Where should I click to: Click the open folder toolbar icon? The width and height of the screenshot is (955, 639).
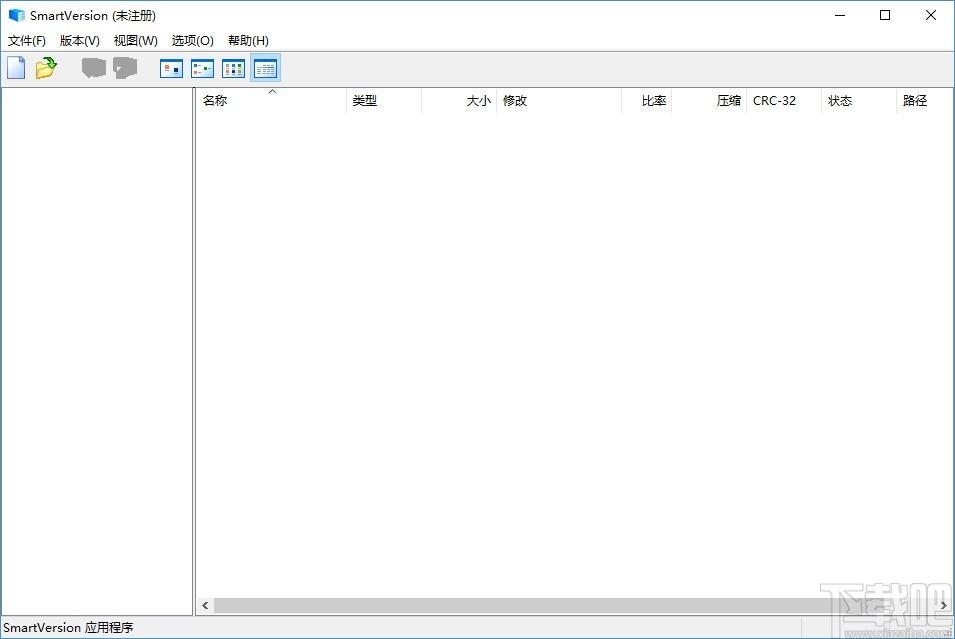click(x=46, y=68)
